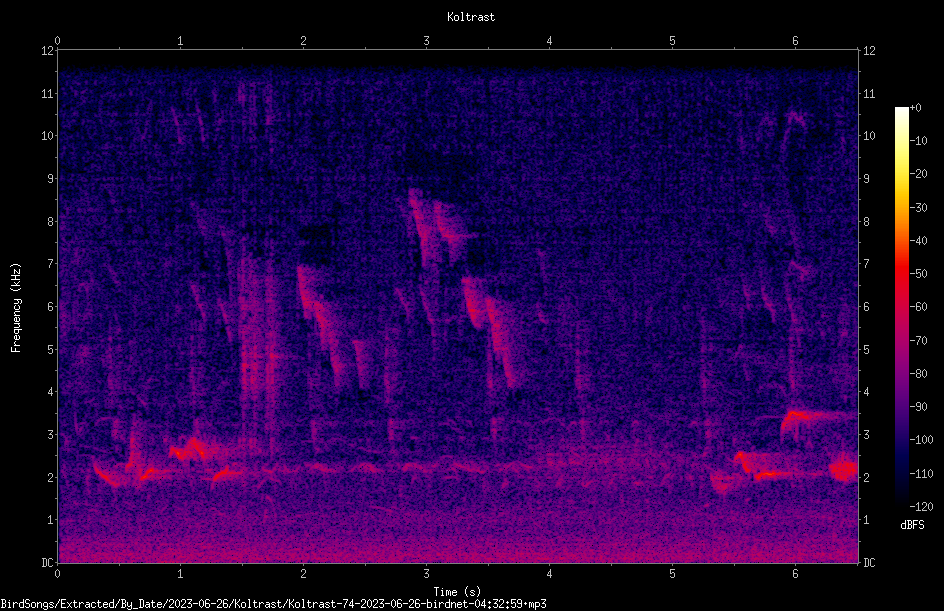Screen dimensions: 944x611
Task: Click the "2" tick on the bottom time axis
Action: (303, 574)
